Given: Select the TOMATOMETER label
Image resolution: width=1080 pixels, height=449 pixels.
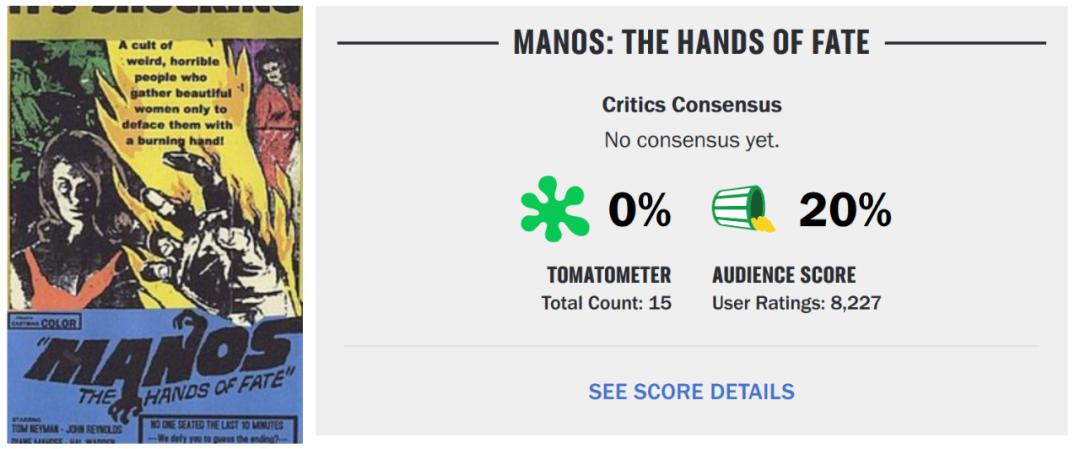Looking at the screenshot, I should [608, 275].
